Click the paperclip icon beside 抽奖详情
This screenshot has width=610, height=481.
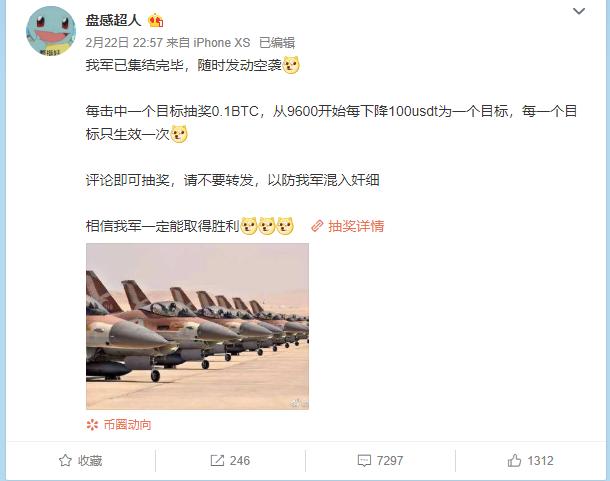(317, 226)
